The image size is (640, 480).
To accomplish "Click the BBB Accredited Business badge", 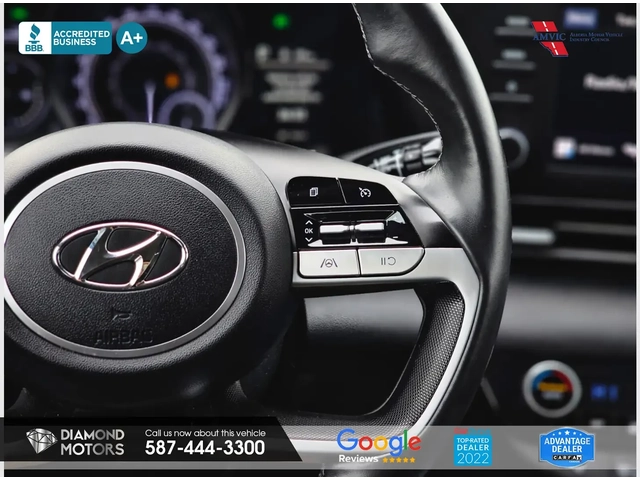I will click(x=65, y=38).
